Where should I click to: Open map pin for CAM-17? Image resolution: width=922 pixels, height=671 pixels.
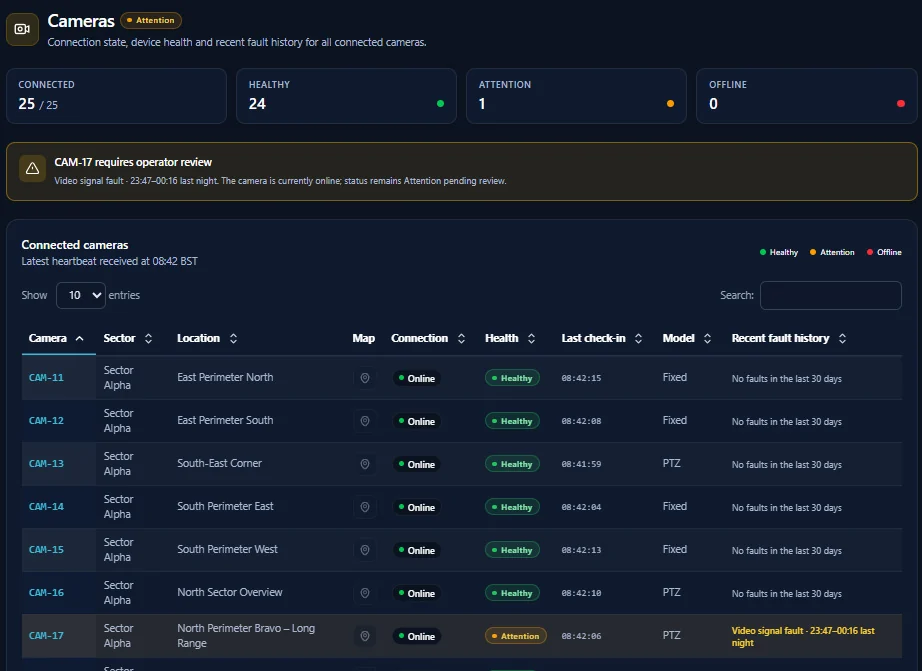pos(365,636)
